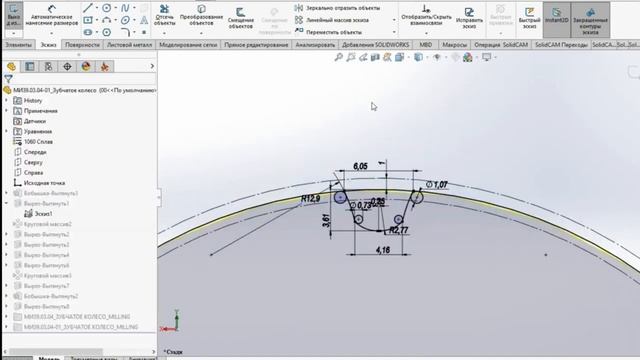Image resolution: width=640 pixels, height=360 pixels.
Task: Select the Sketch Fillet tool
Action: coord(125,32)
